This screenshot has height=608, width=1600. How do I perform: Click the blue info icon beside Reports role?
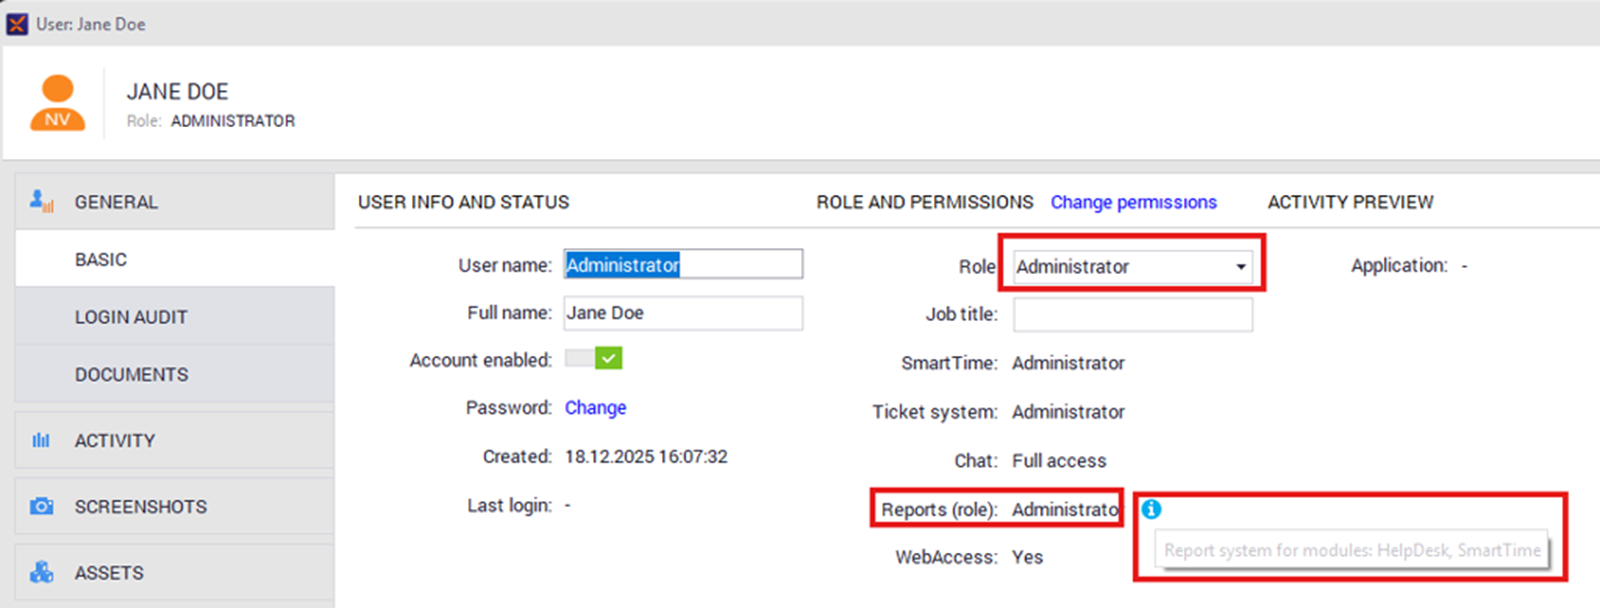click(1151, 509)
